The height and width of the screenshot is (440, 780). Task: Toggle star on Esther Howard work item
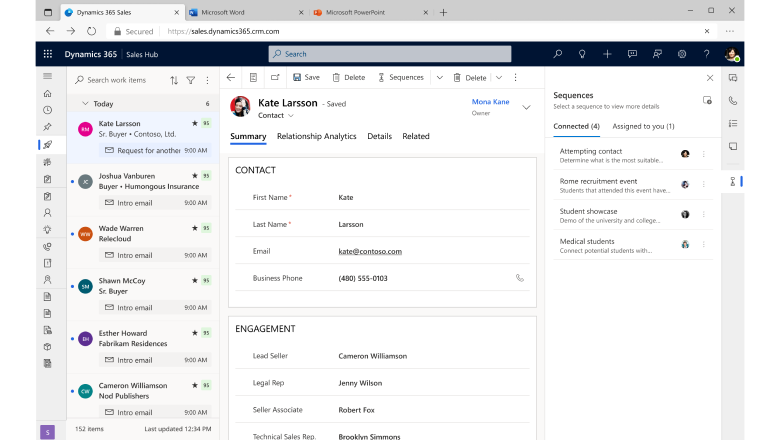coord(195,333)
